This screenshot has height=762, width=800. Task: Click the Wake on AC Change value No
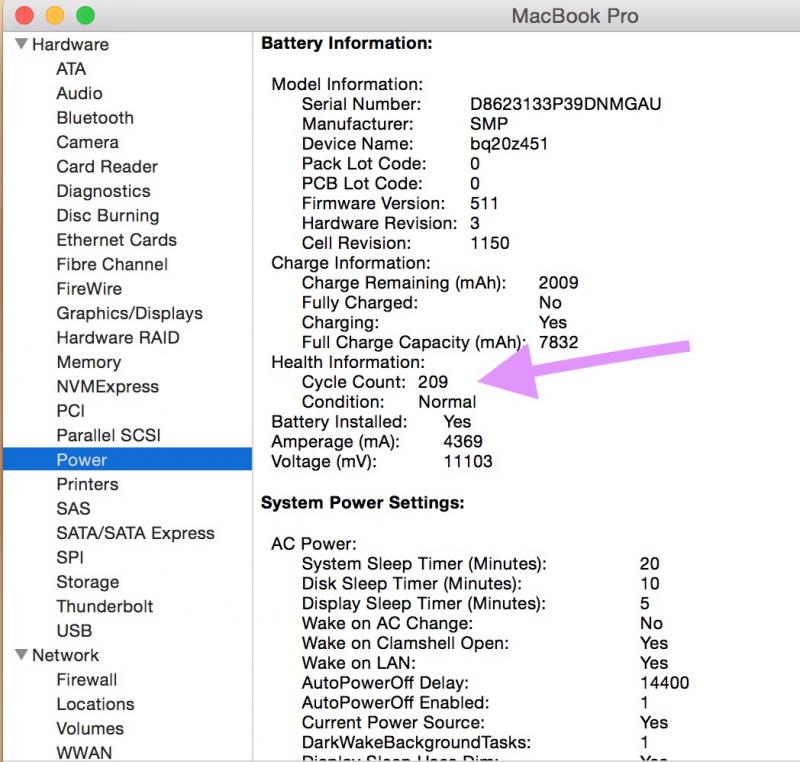pyautogui.click(x=652, y=623)
